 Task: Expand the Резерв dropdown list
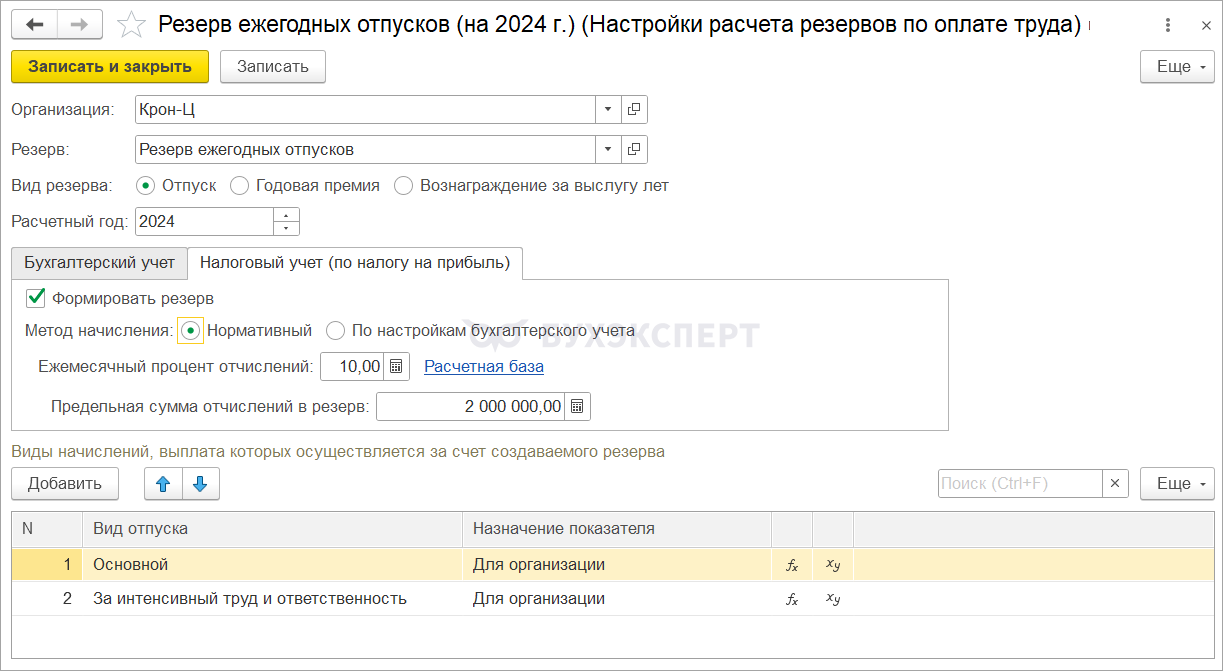tap(608, 150)
